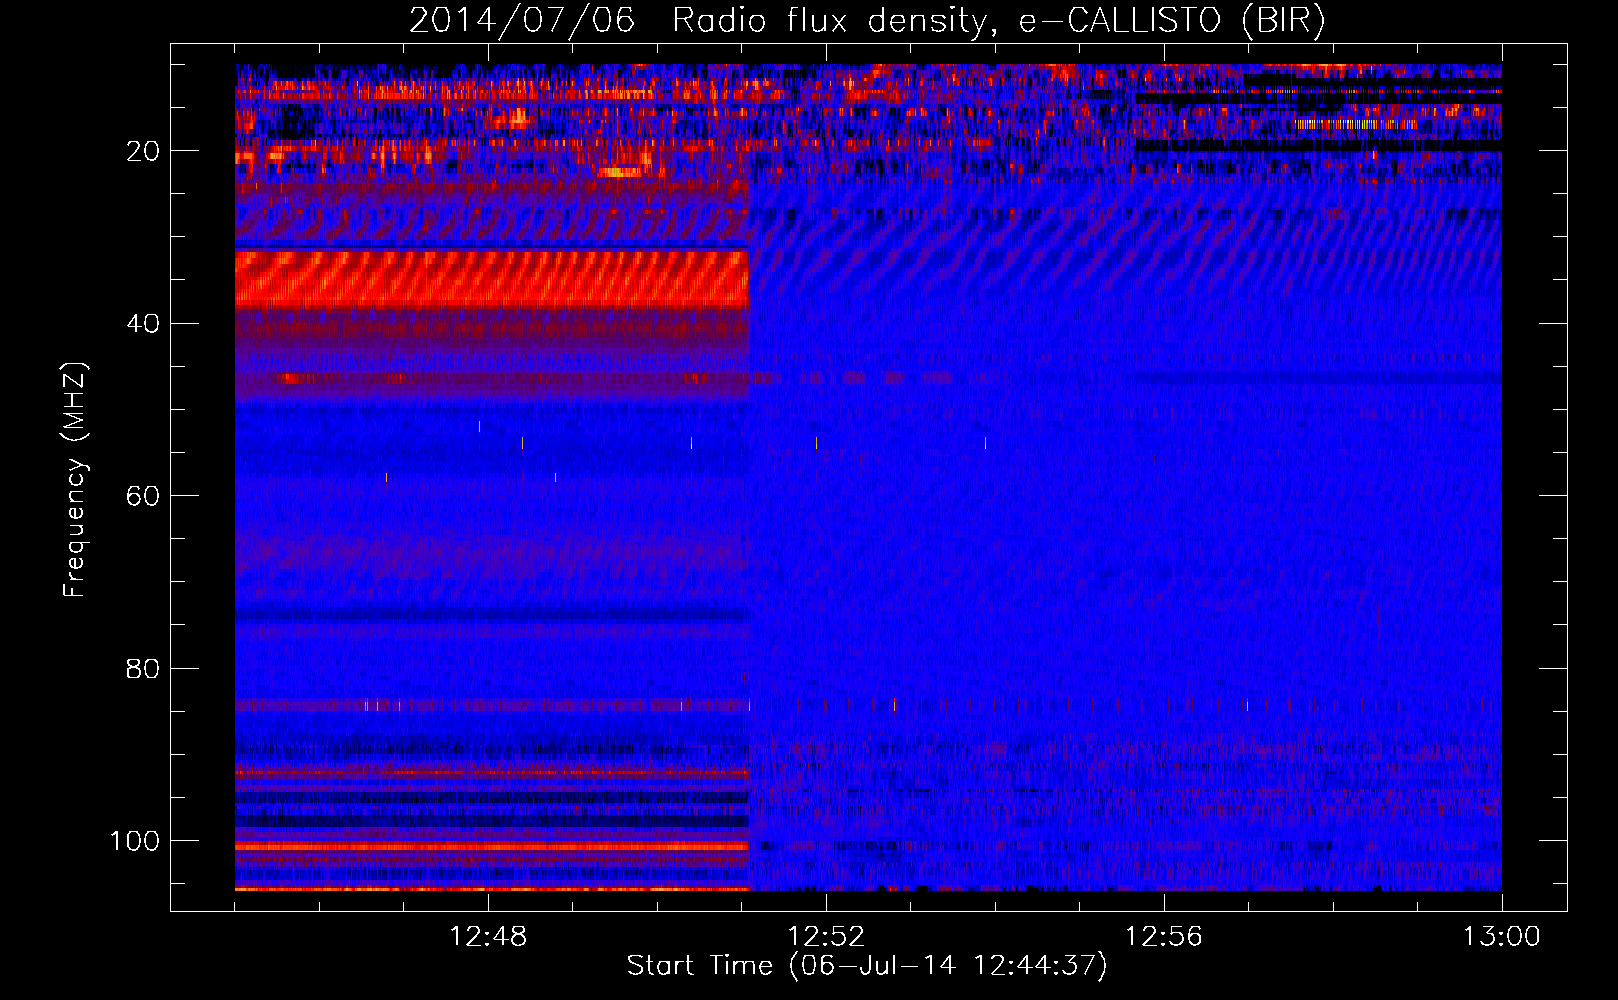Click the 'Frequency (MHZ)' axis label
The image size is (1618, 1000).
(75, 480)
